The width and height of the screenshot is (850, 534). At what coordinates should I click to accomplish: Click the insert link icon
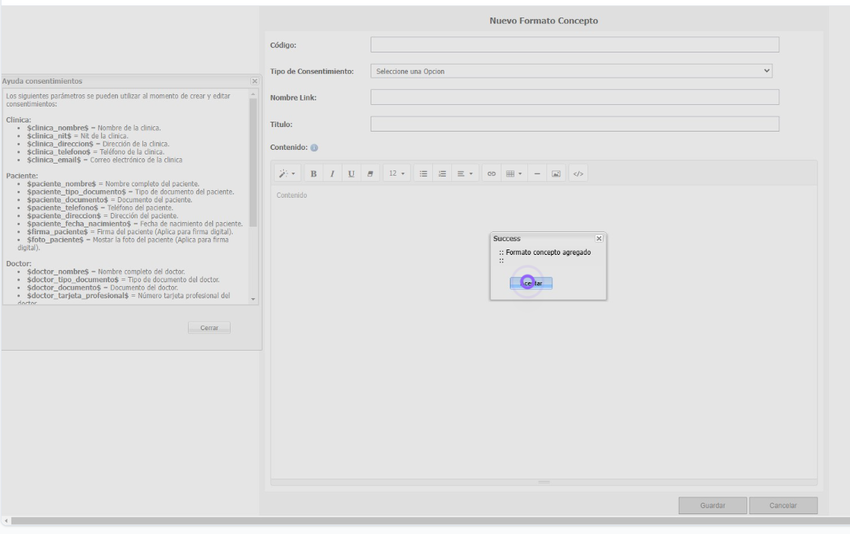pyautogui.click(x=491, y=173)
